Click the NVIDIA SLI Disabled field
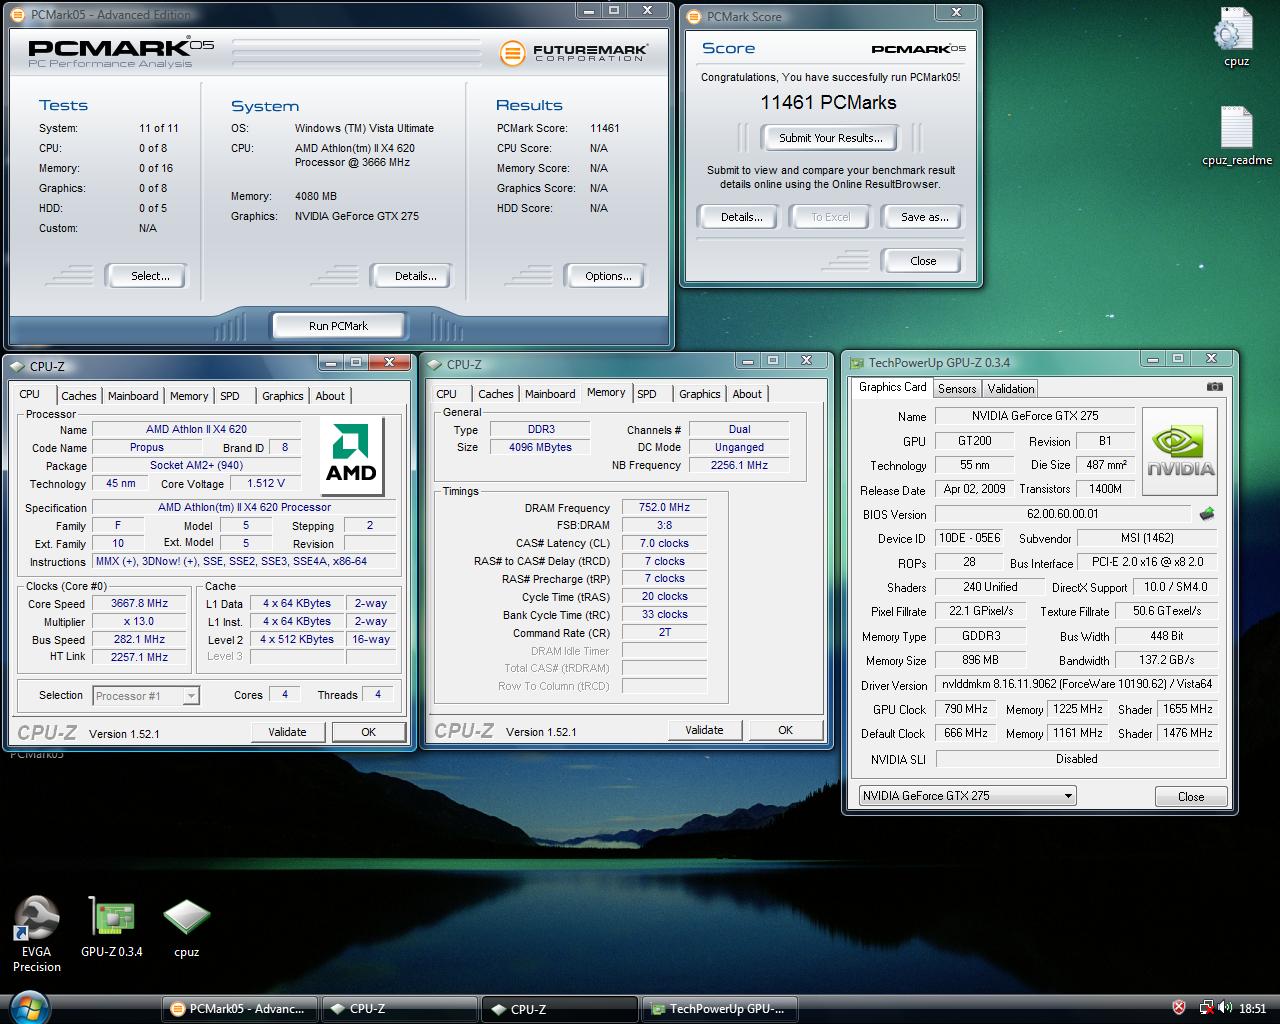1280x1024 pixels. pyautogui.click(x=1076, y=759)
